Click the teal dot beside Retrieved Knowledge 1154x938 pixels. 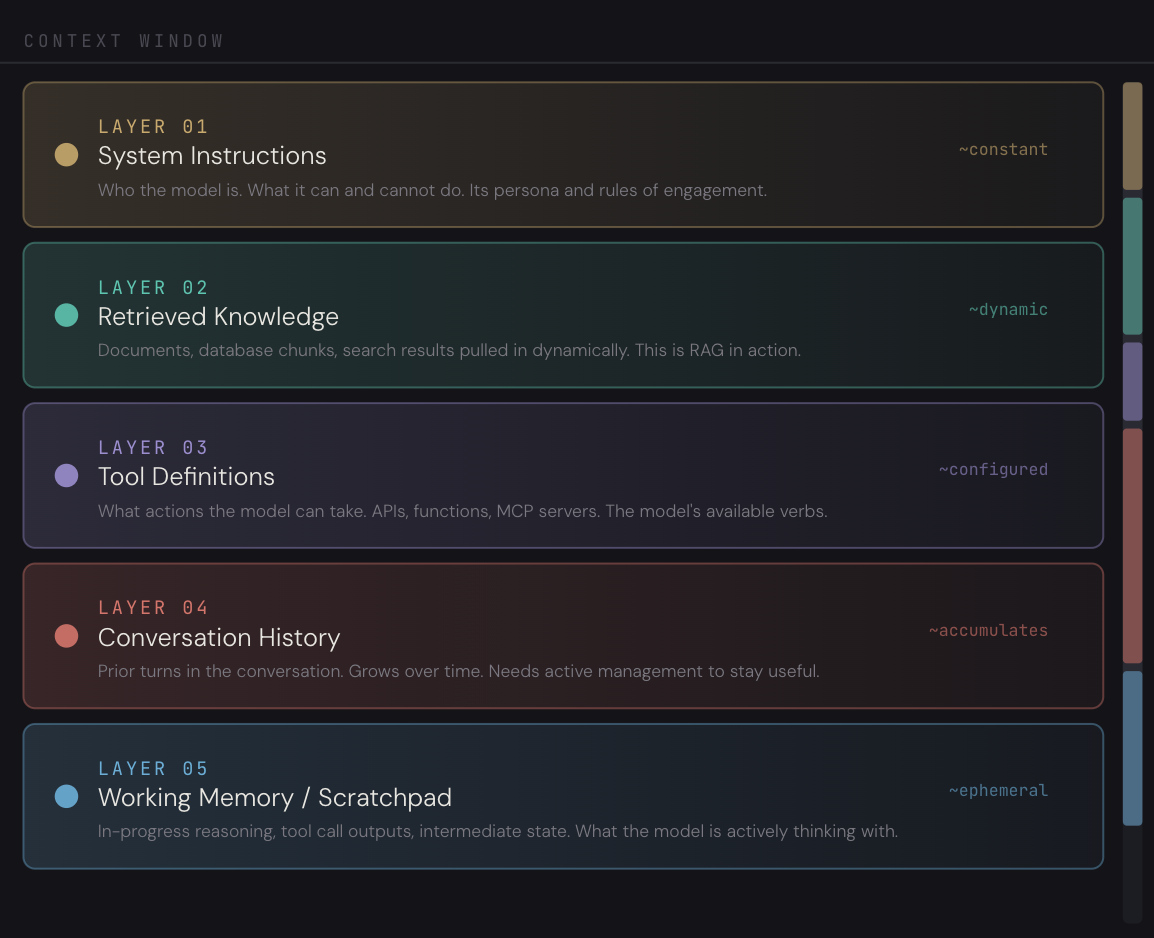point(66,315)
